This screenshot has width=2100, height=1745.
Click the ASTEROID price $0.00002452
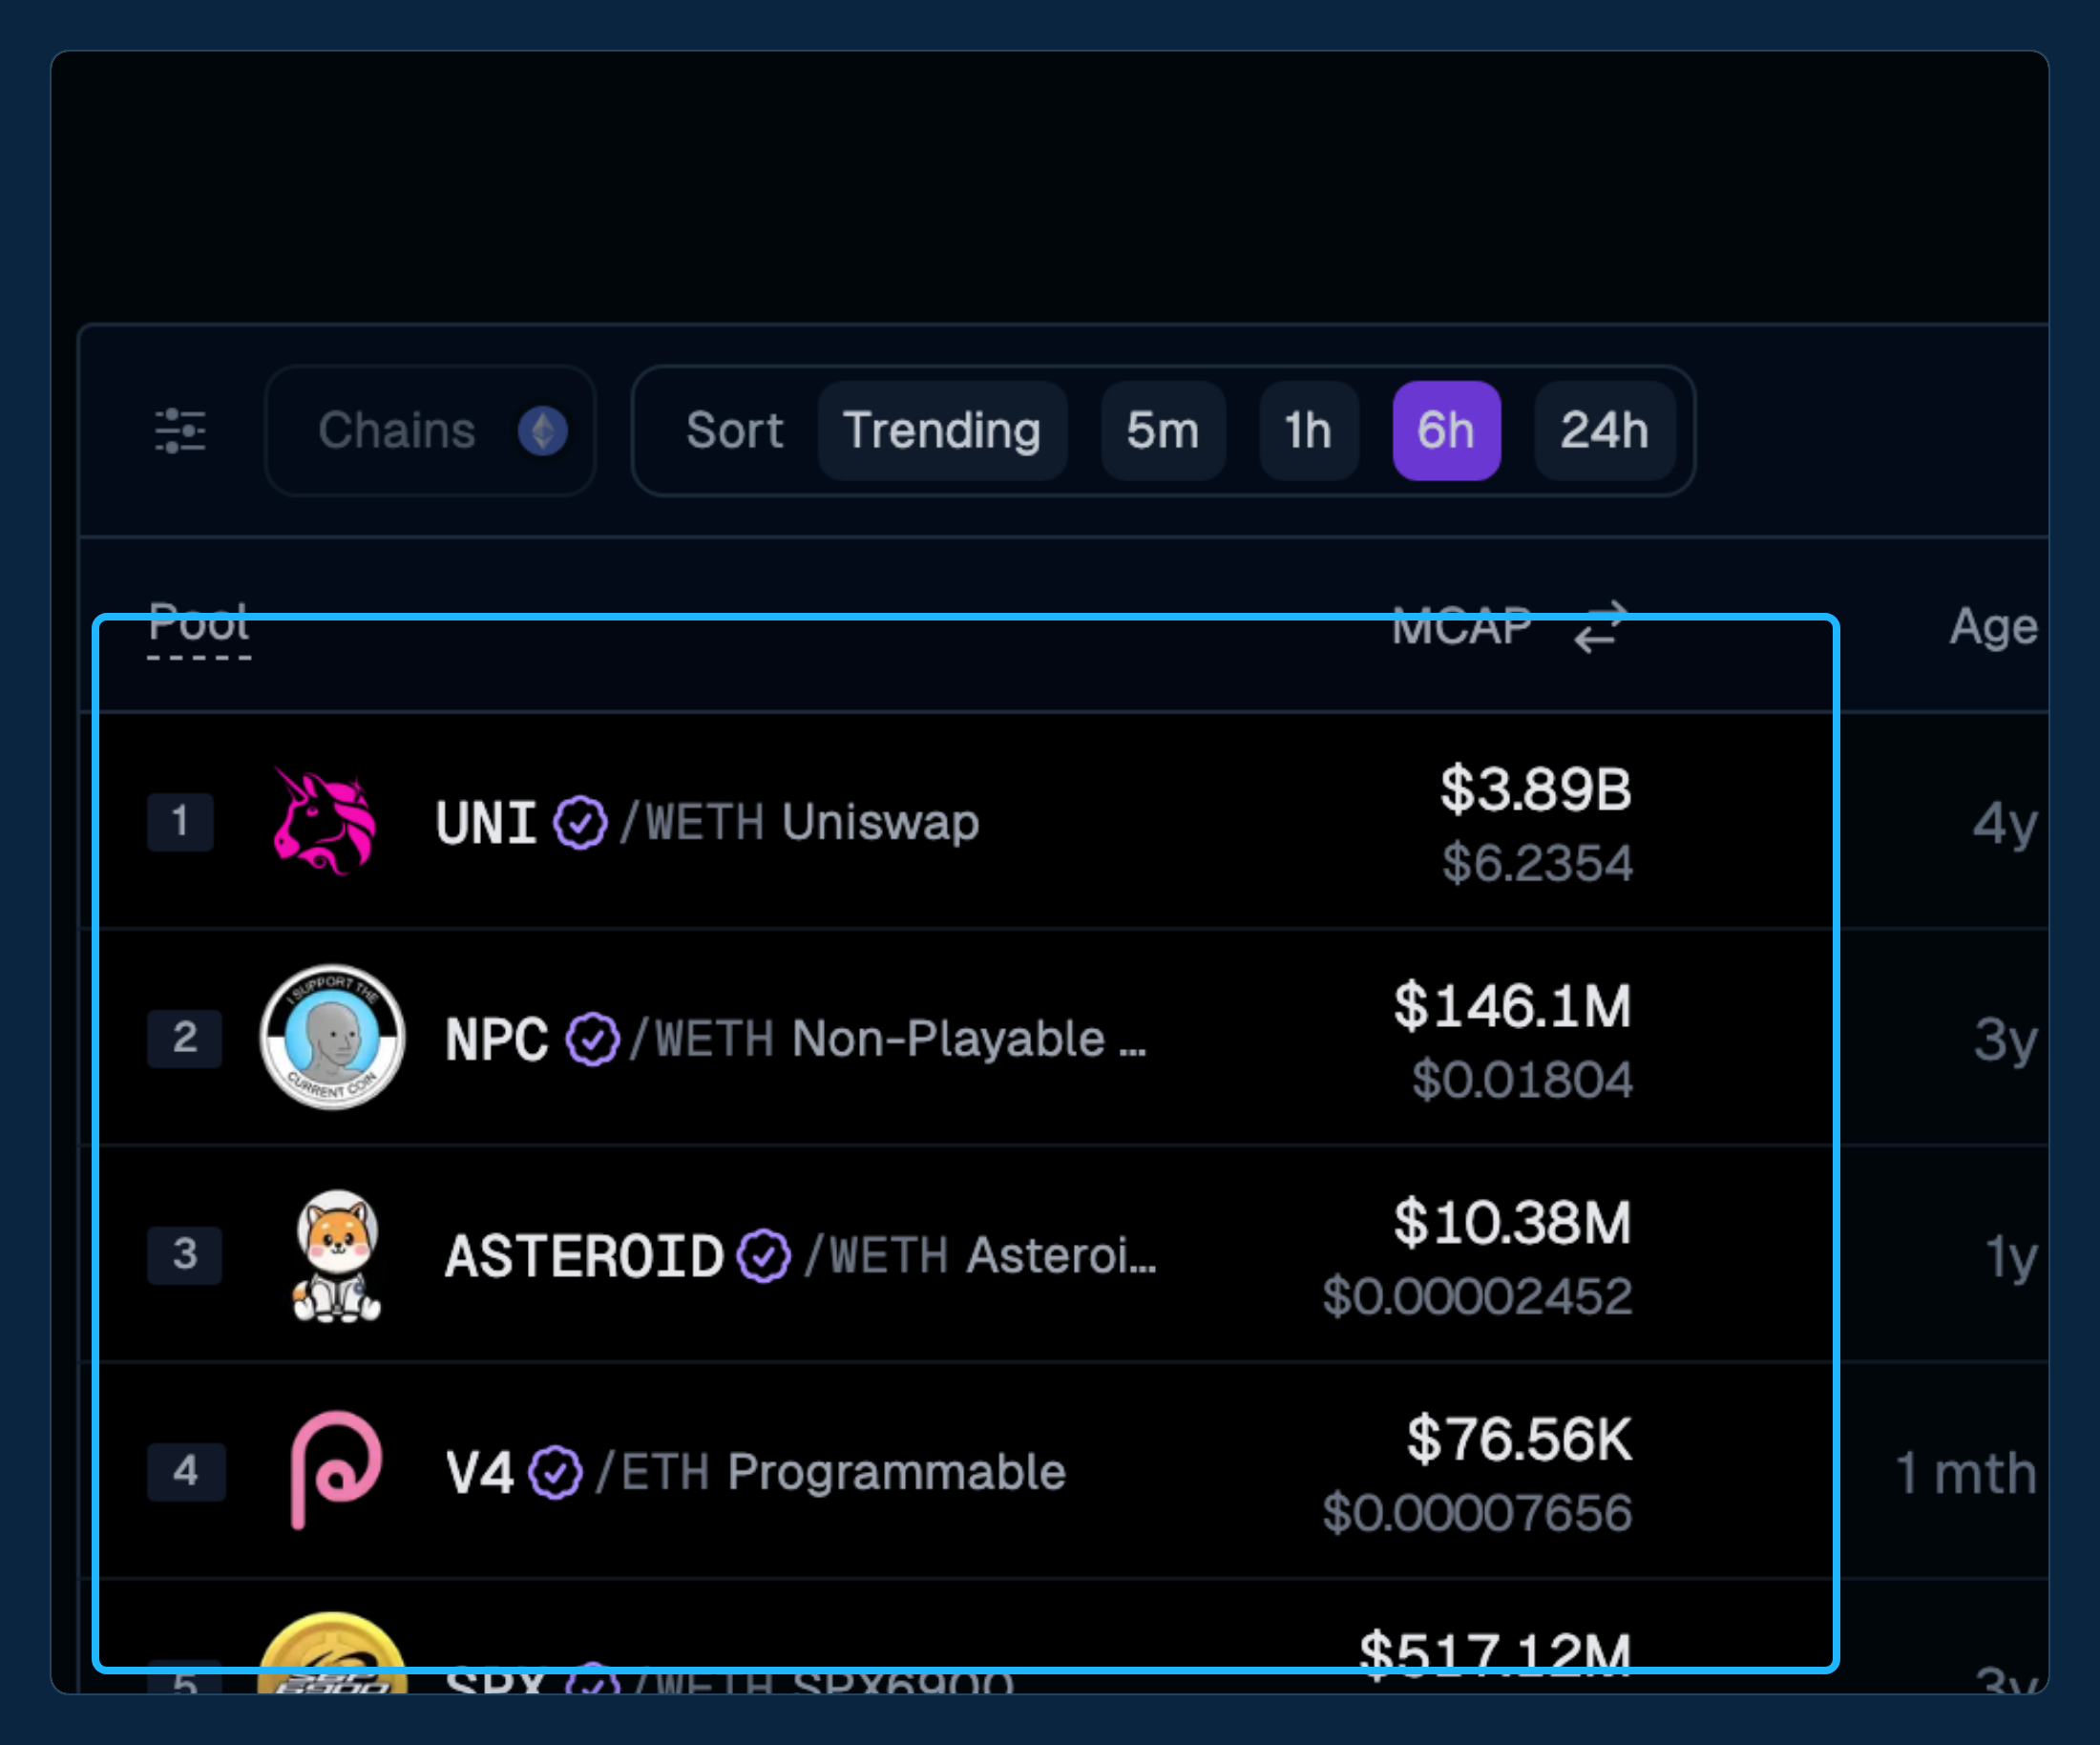pos(1477,1296)
